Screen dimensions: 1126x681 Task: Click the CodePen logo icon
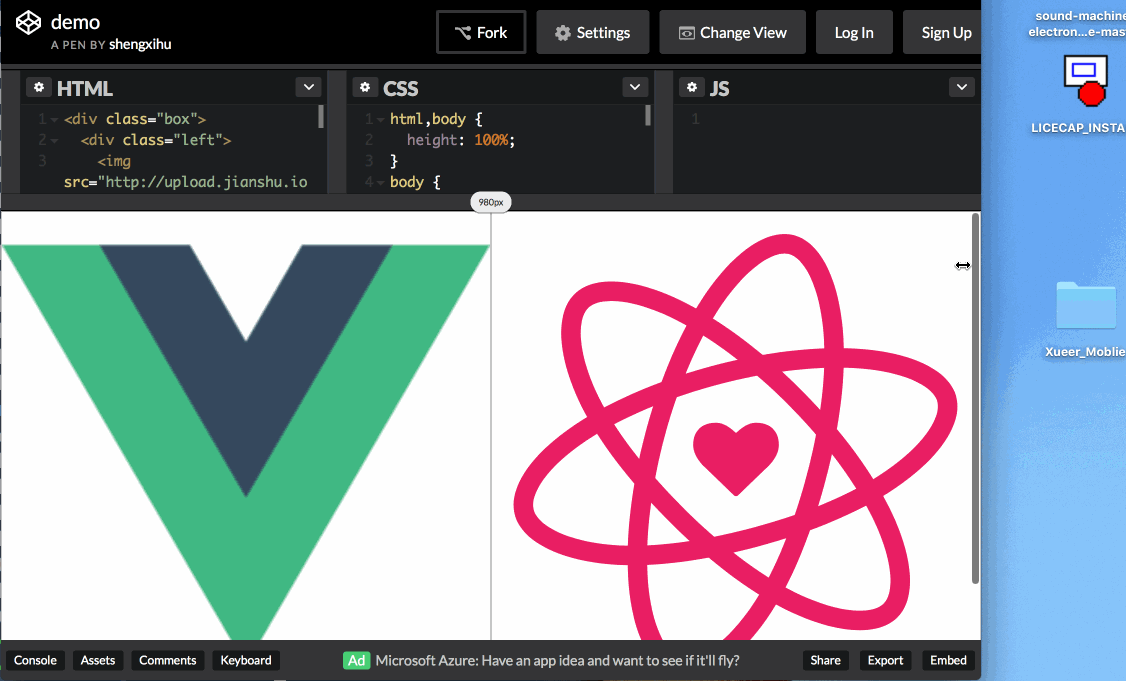point(29,22)
